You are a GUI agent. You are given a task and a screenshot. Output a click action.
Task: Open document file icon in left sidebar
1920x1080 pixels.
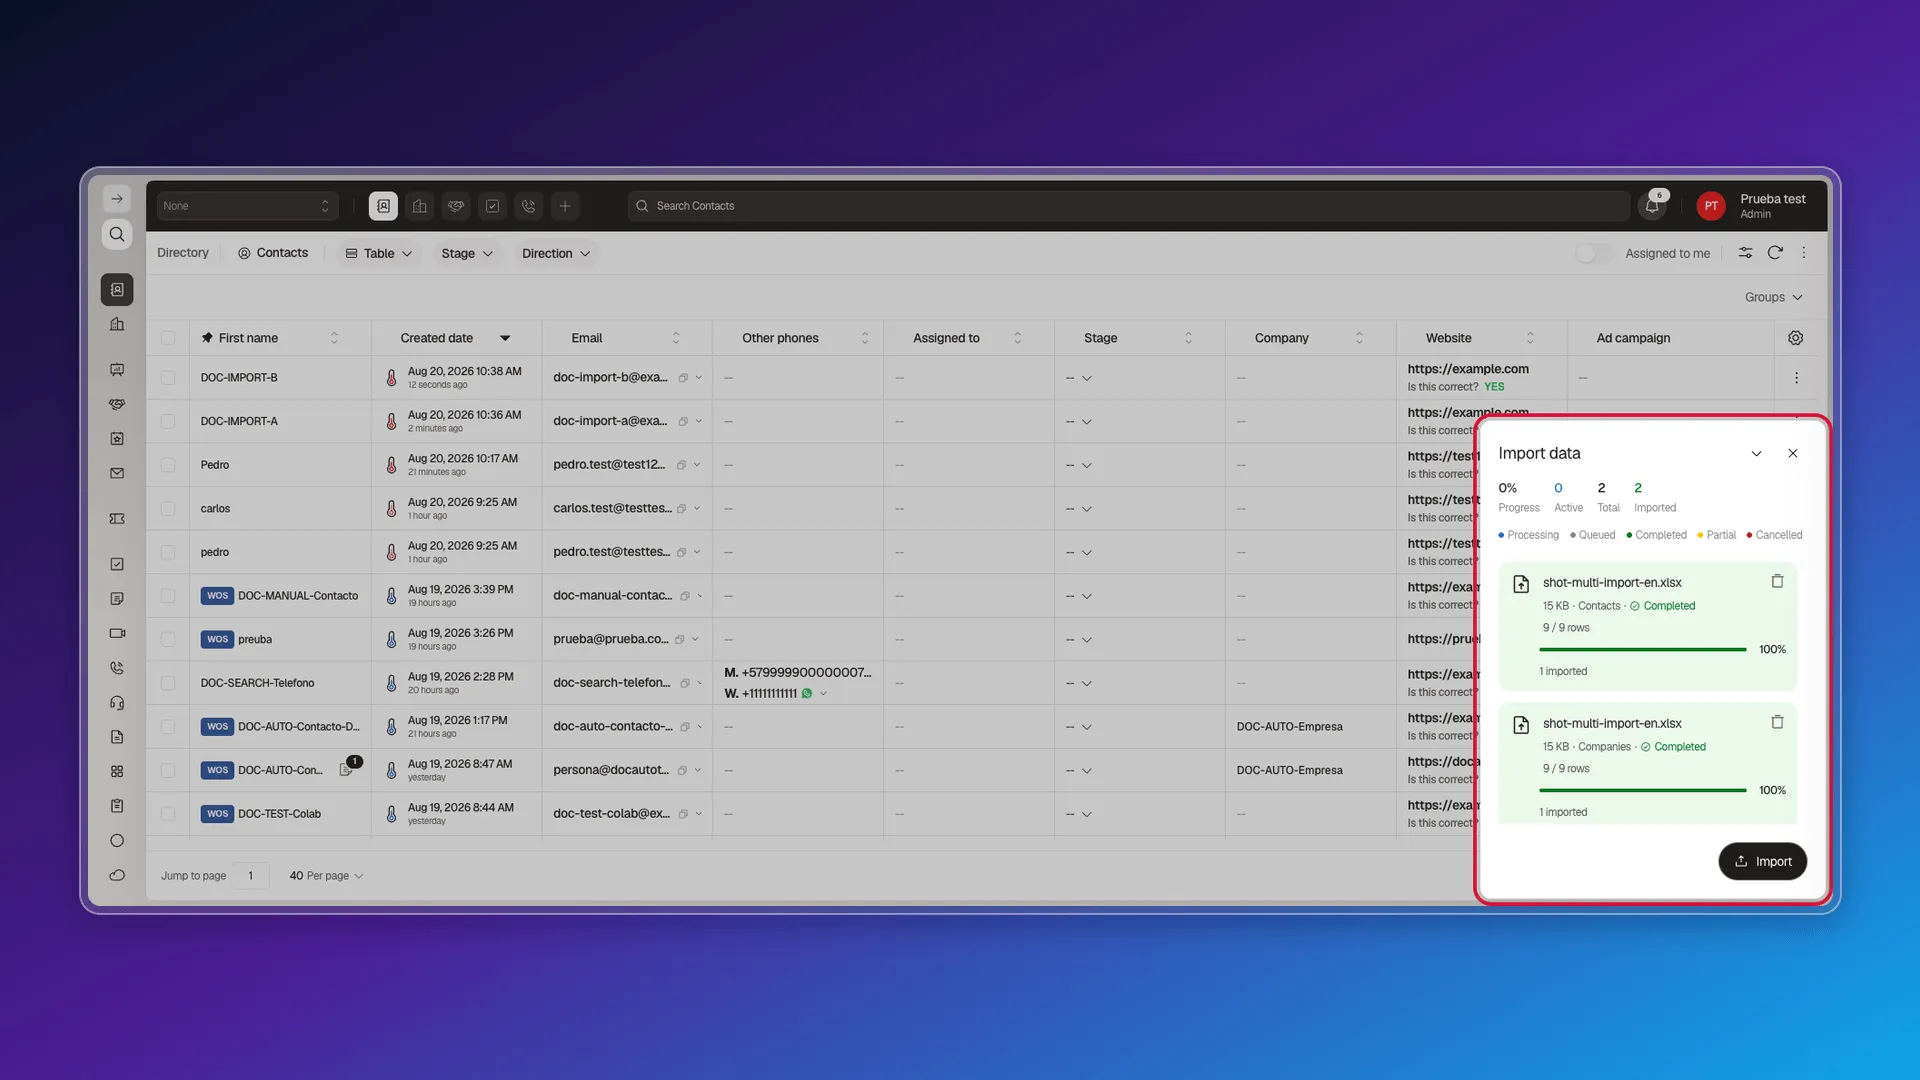tap(117, 737)
